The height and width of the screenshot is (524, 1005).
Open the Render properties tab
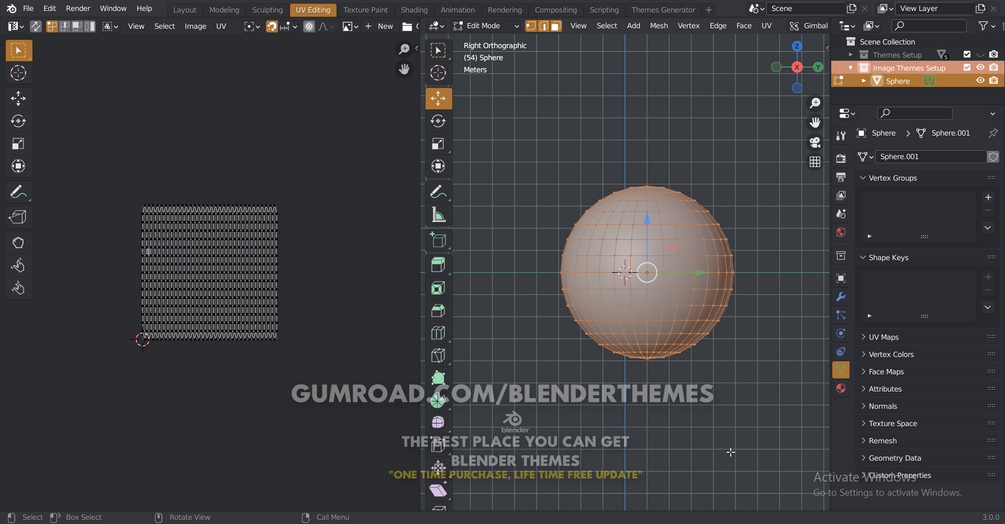841,158
